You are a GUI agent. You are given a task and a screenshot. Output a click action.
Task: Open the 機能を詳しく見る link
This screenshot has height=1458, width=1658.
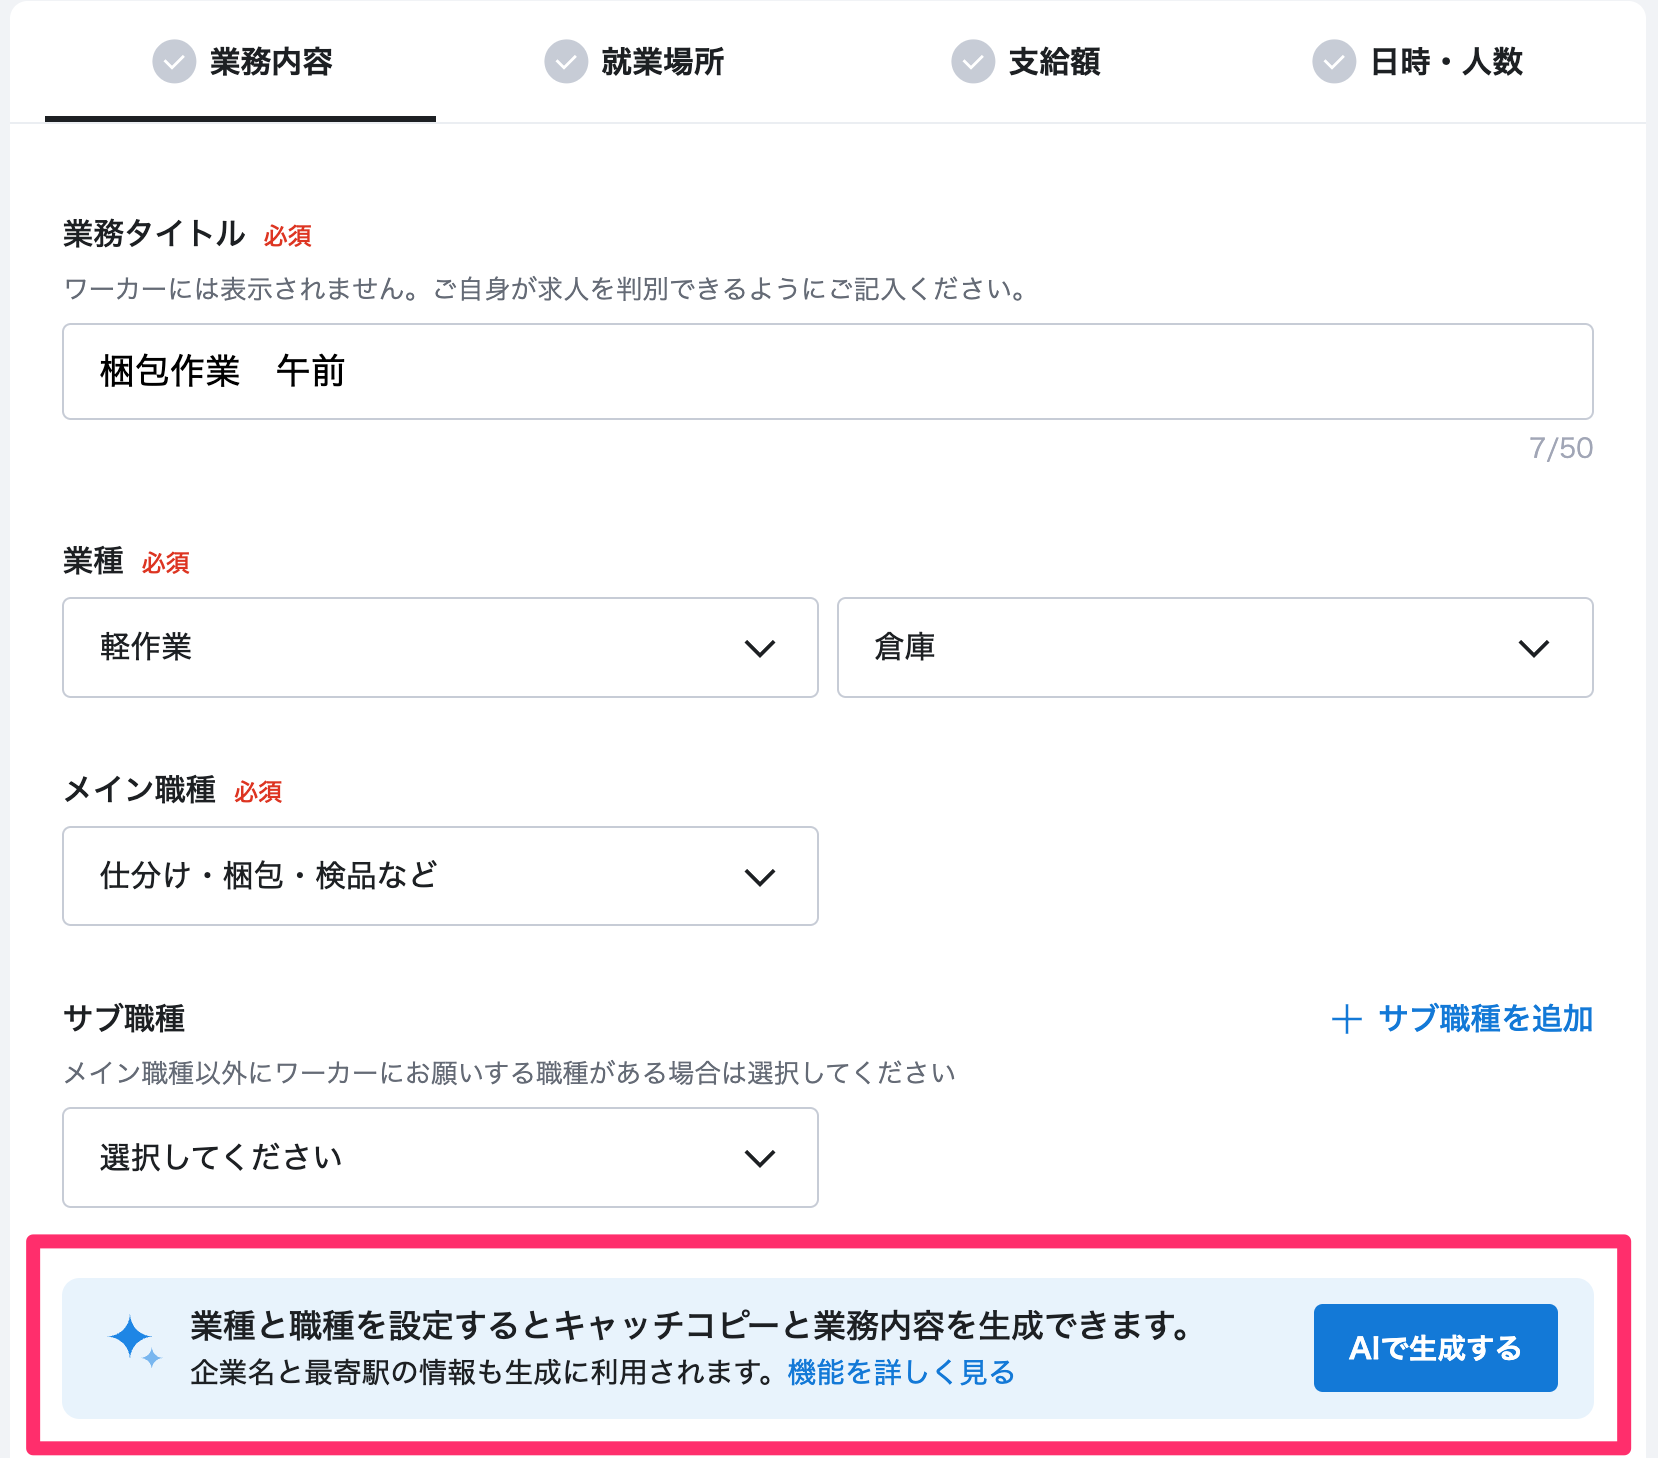pyautogui.click(x=901, y=1373)
